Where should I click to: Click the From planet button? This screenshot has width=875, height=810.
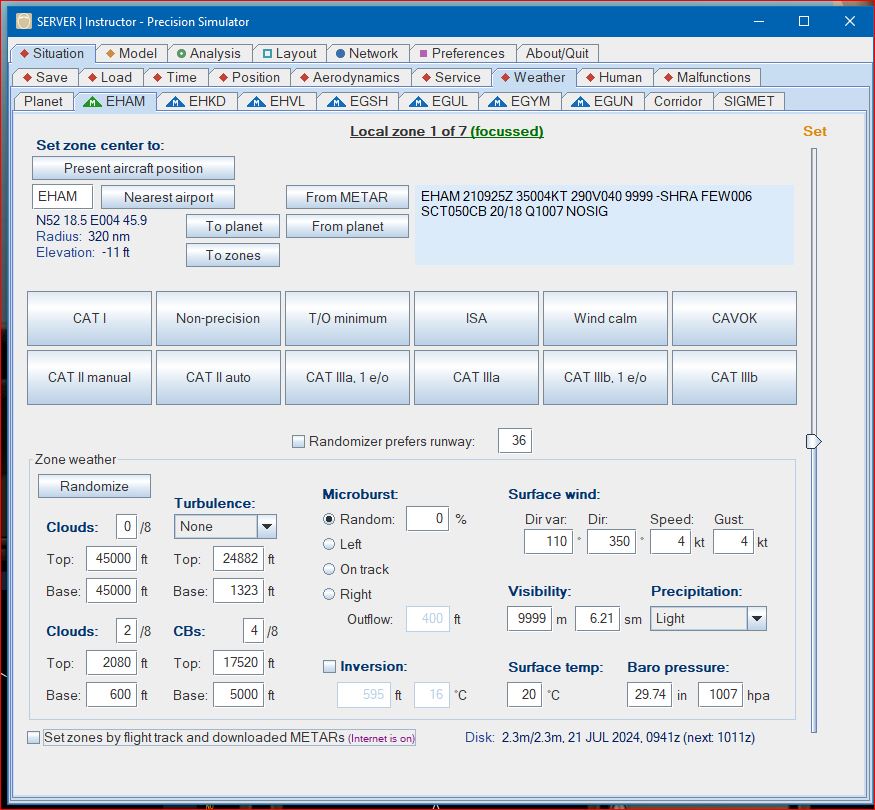pos(347,226)
